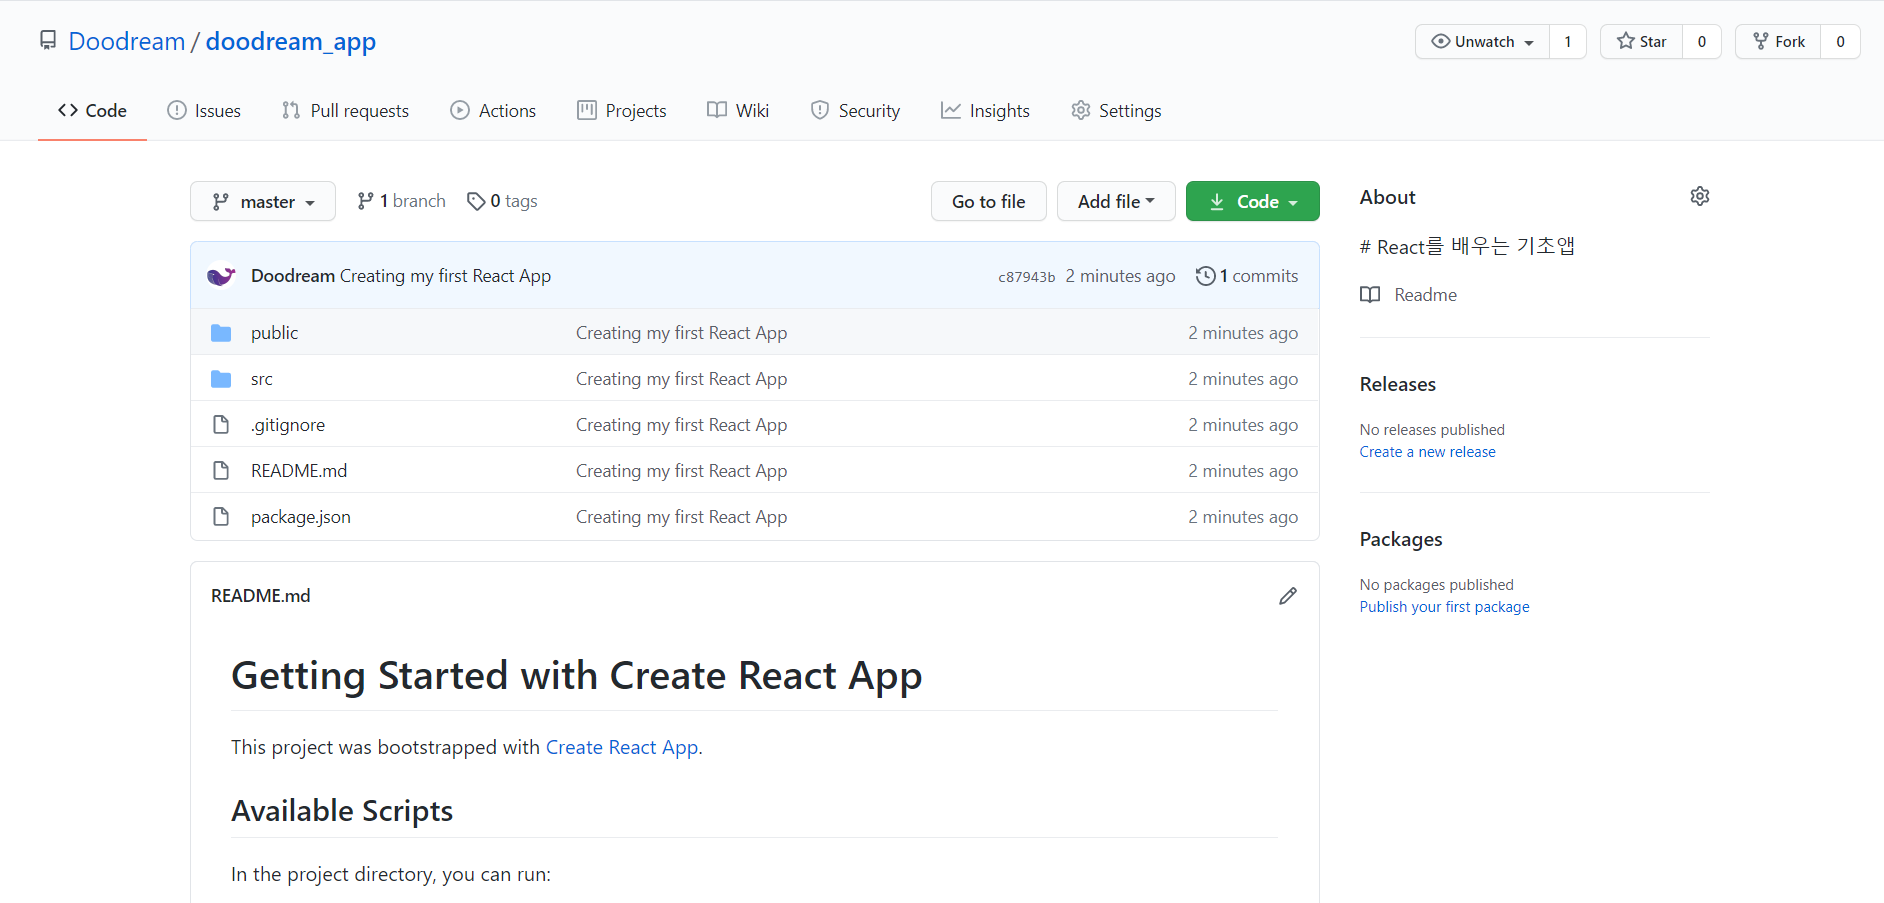Click Publish your first package link
The height and width of the screenshot is (903, 1884).
[x=1445, y=607]
